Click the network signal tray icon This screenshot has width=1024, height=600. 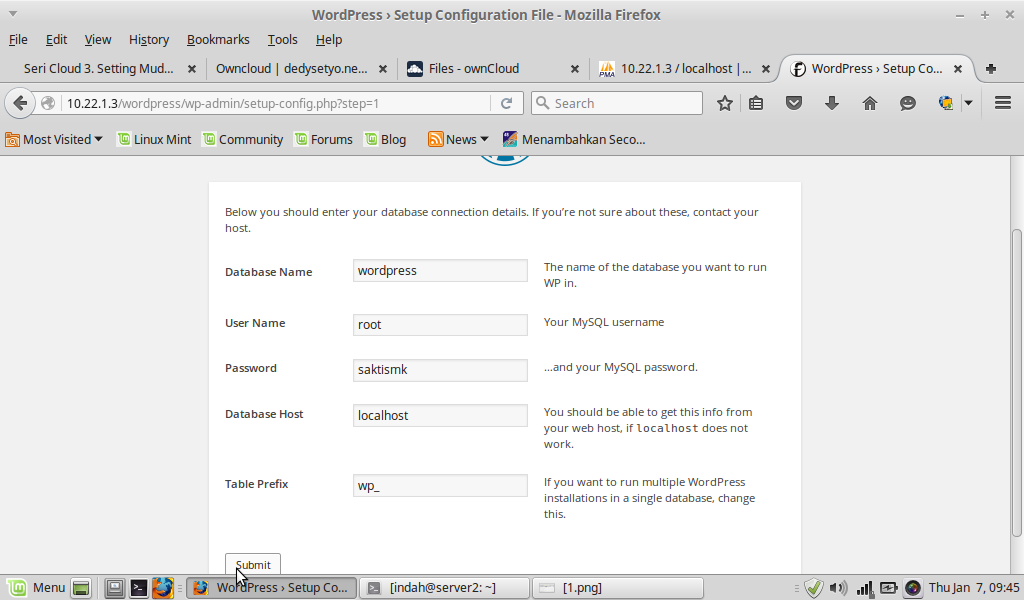click(x=863, y=588)
